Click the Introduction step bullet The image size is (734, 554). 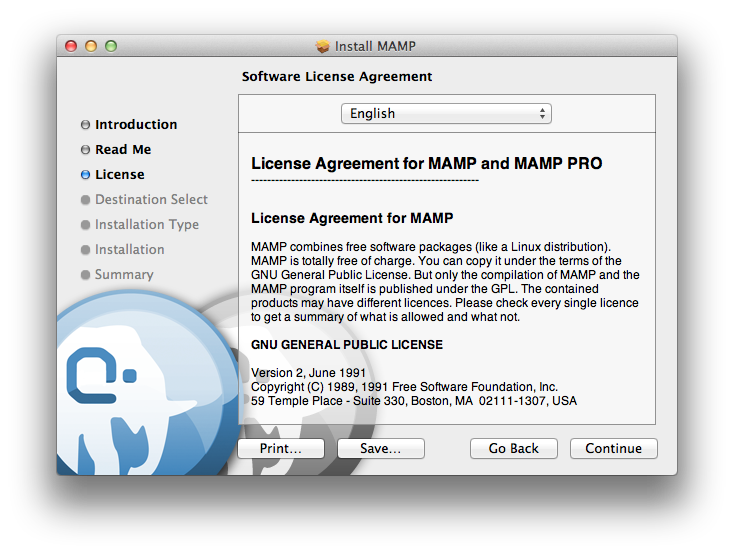pos(85,125)
